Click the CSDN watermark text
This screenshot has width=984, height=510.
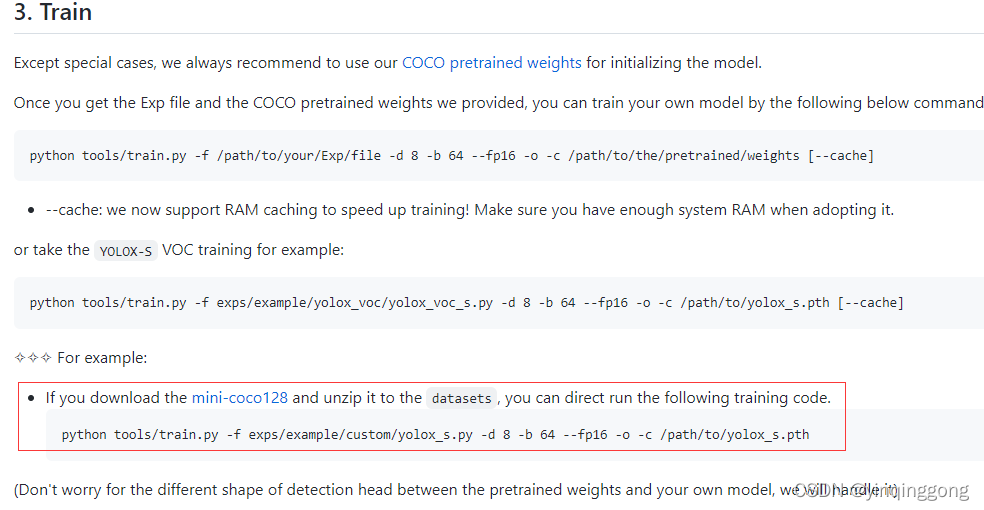coord(882,490)
